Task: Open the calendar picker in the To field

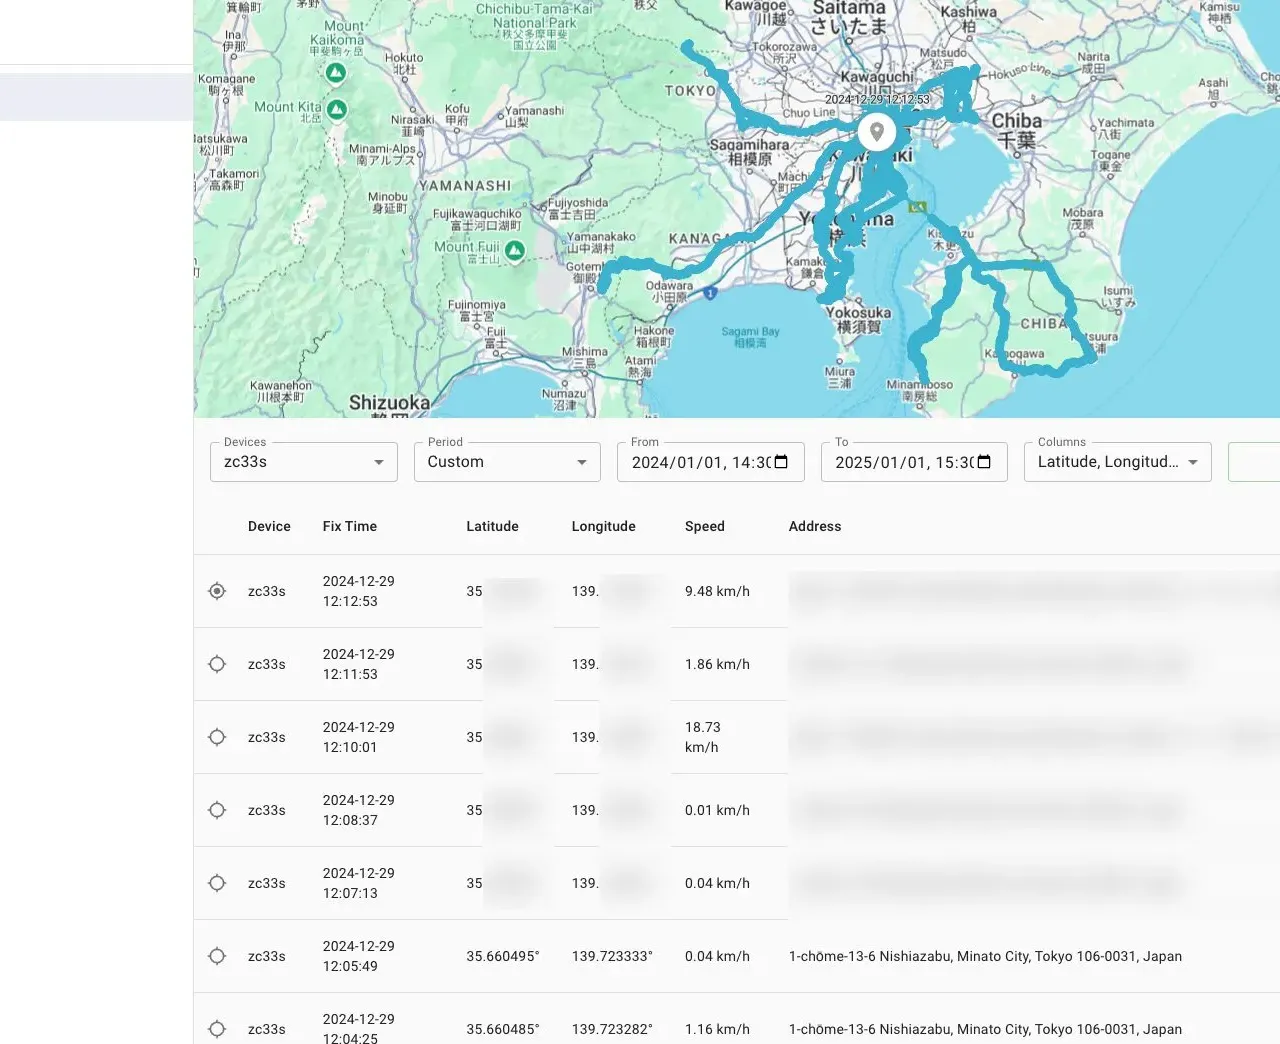Action: [984, 462]
